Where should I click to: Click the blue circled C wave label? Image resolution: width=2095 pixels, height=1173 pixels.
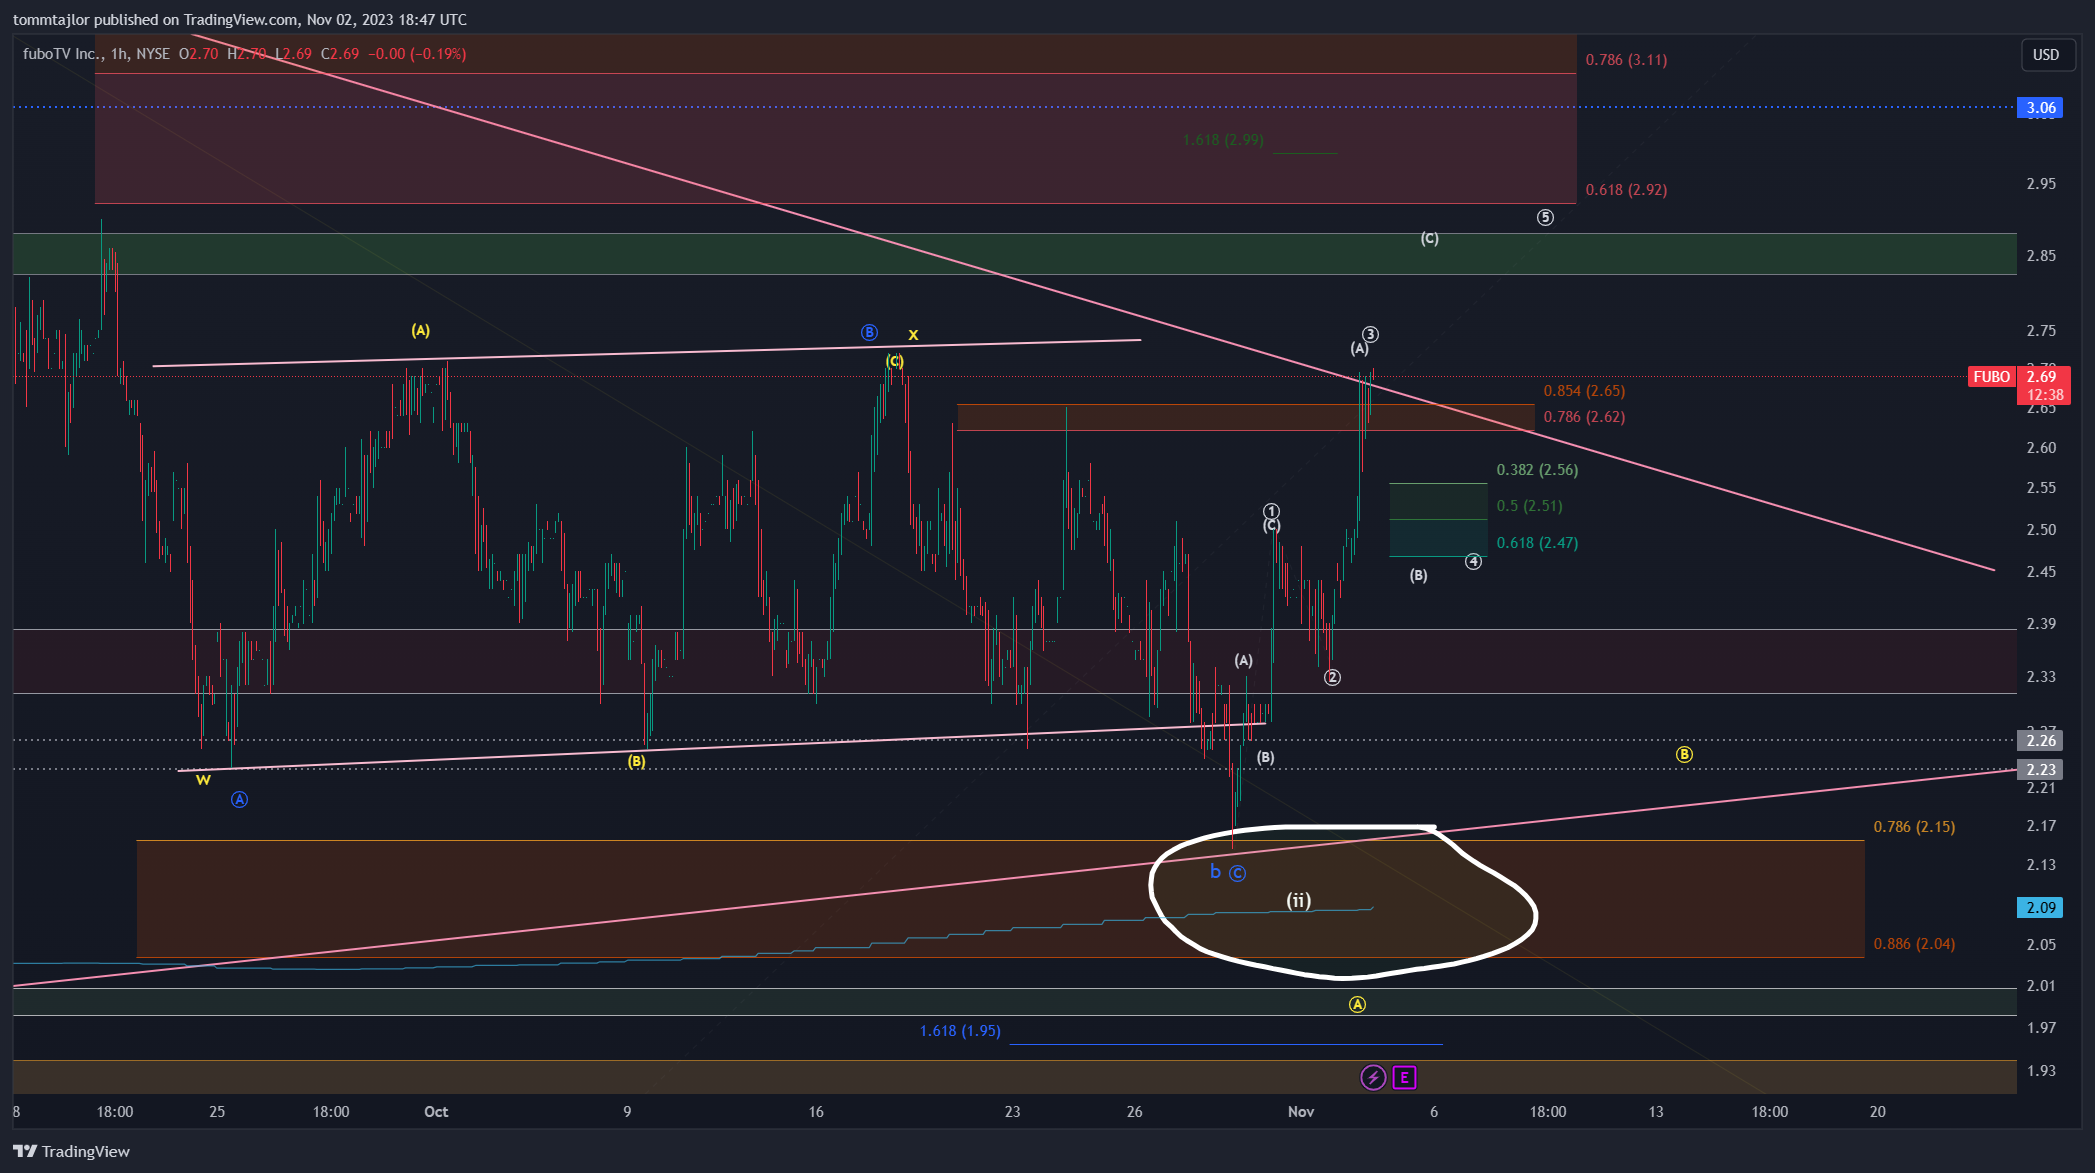(x=1237, y=873)
